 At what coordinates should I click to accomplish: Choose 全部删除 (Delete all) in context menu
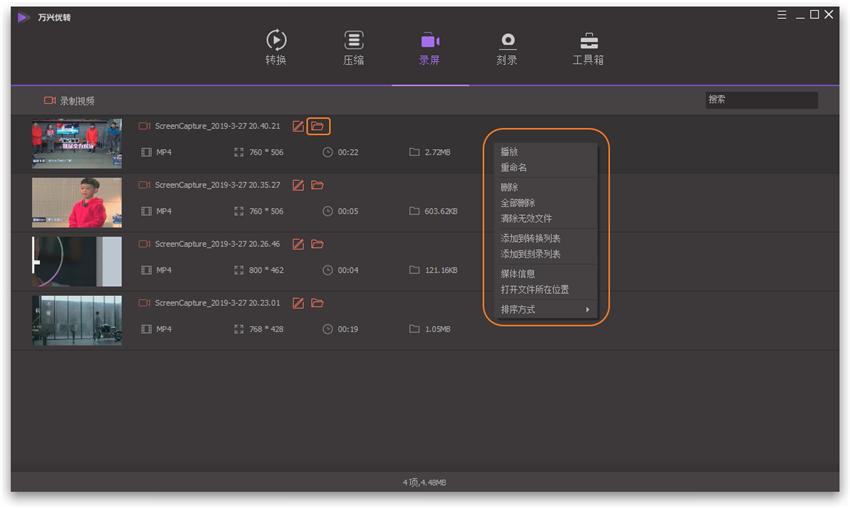tap(518, 203)
